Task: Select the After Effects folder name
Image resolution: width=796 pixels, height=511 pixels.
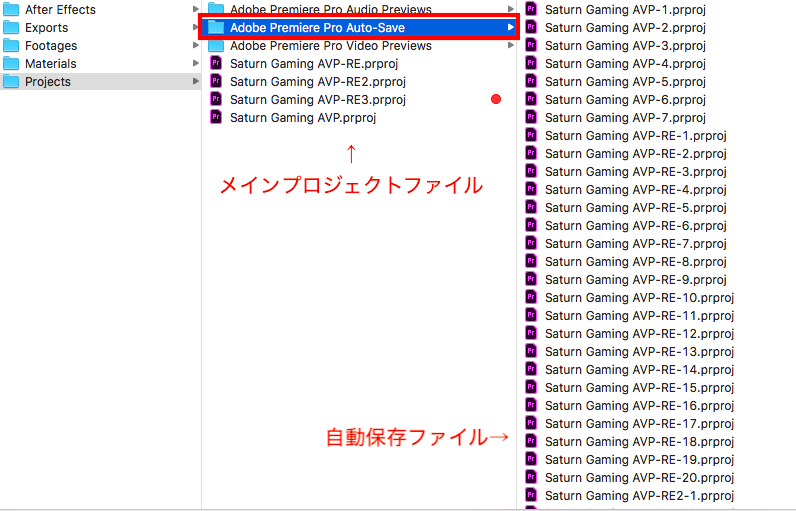Action: [x=60, y=10]
